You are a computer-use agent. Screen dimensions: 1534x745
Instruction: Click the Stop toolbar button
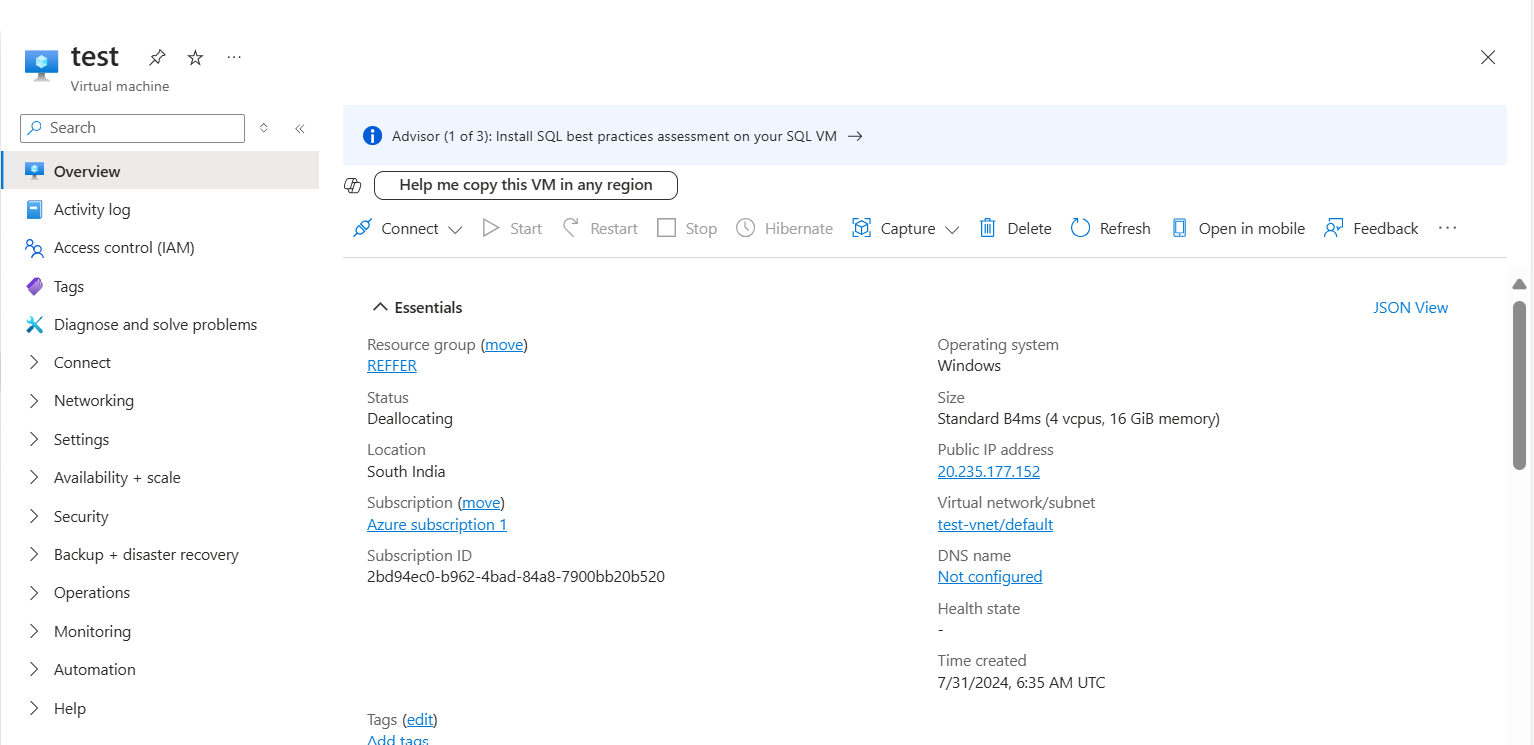point(687,228)
